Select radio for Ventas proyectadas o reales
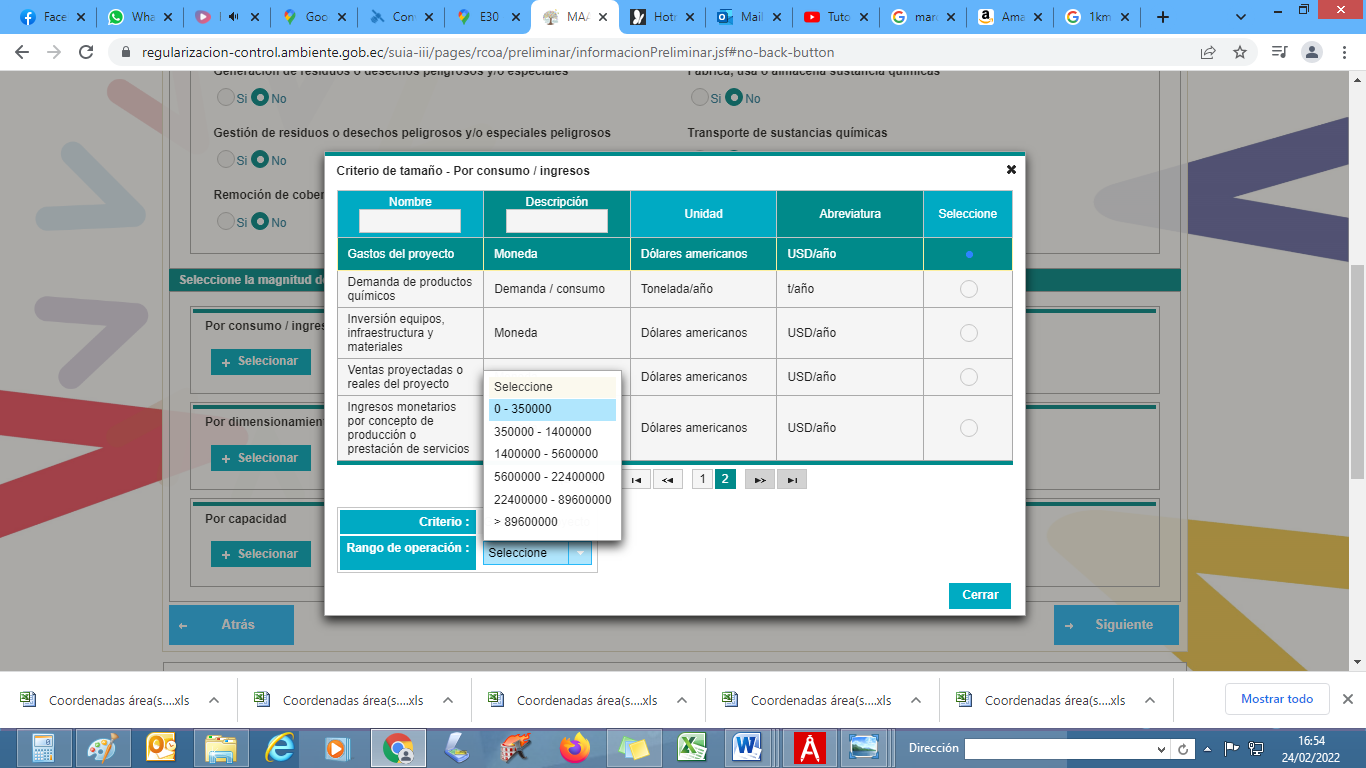The width and height of the screenshot is (1366, 768). tap(968, 377)
